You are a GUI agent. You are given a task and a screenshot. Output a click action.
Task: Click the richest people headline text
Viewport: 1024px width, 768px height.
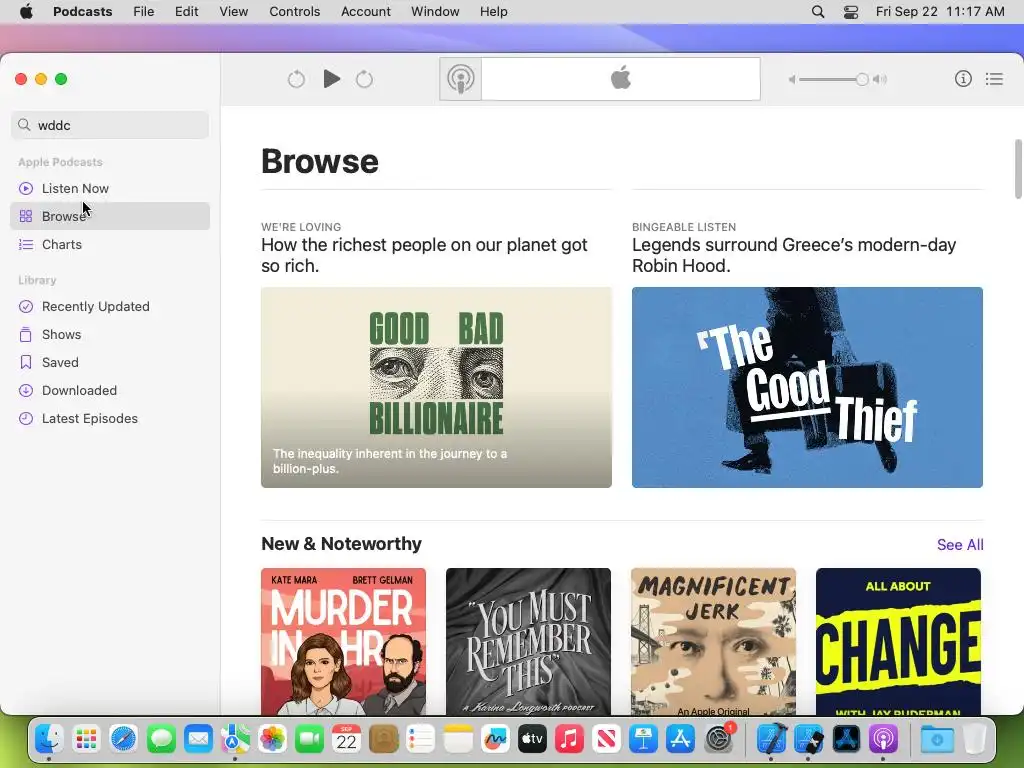424,255
